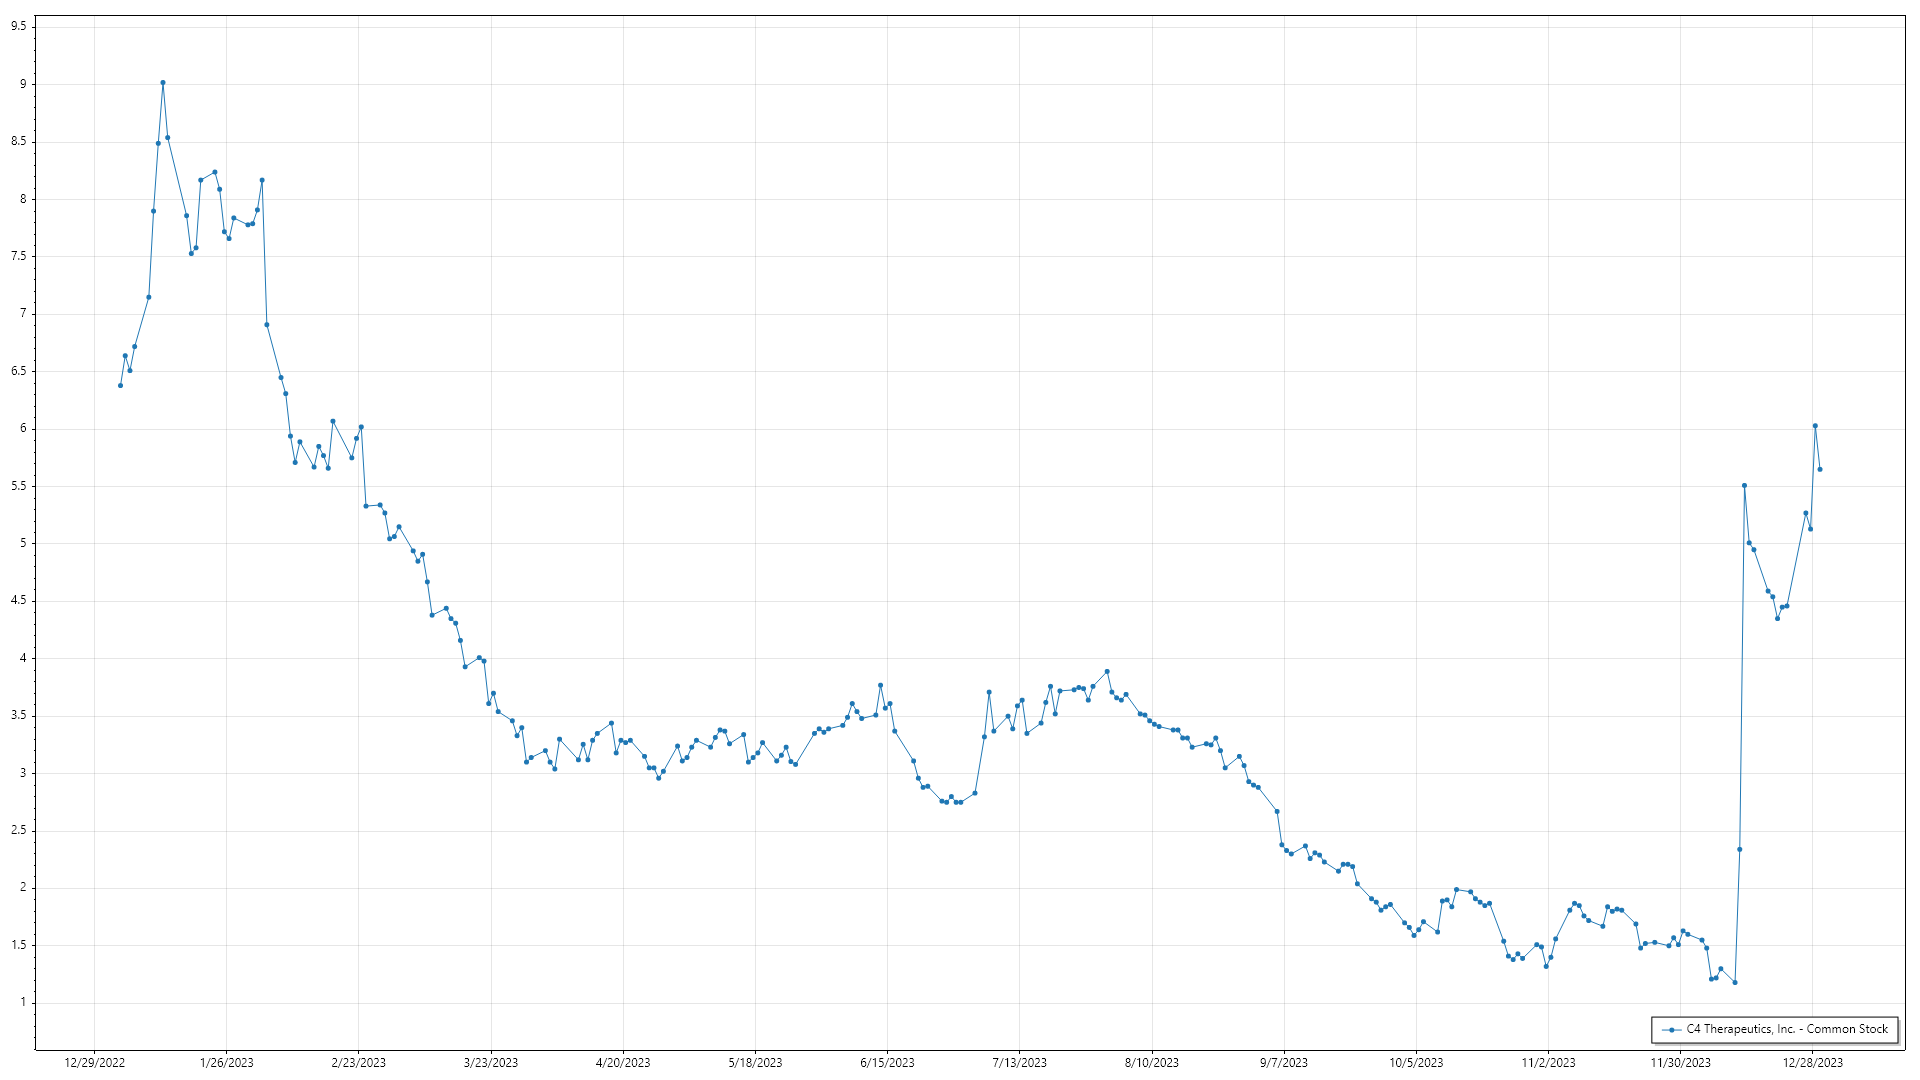Viewport: 1920px width, 1080px height.
Task: Click the 5/18/2023 x-axis date label
Action: click(x=755, y=1063)
